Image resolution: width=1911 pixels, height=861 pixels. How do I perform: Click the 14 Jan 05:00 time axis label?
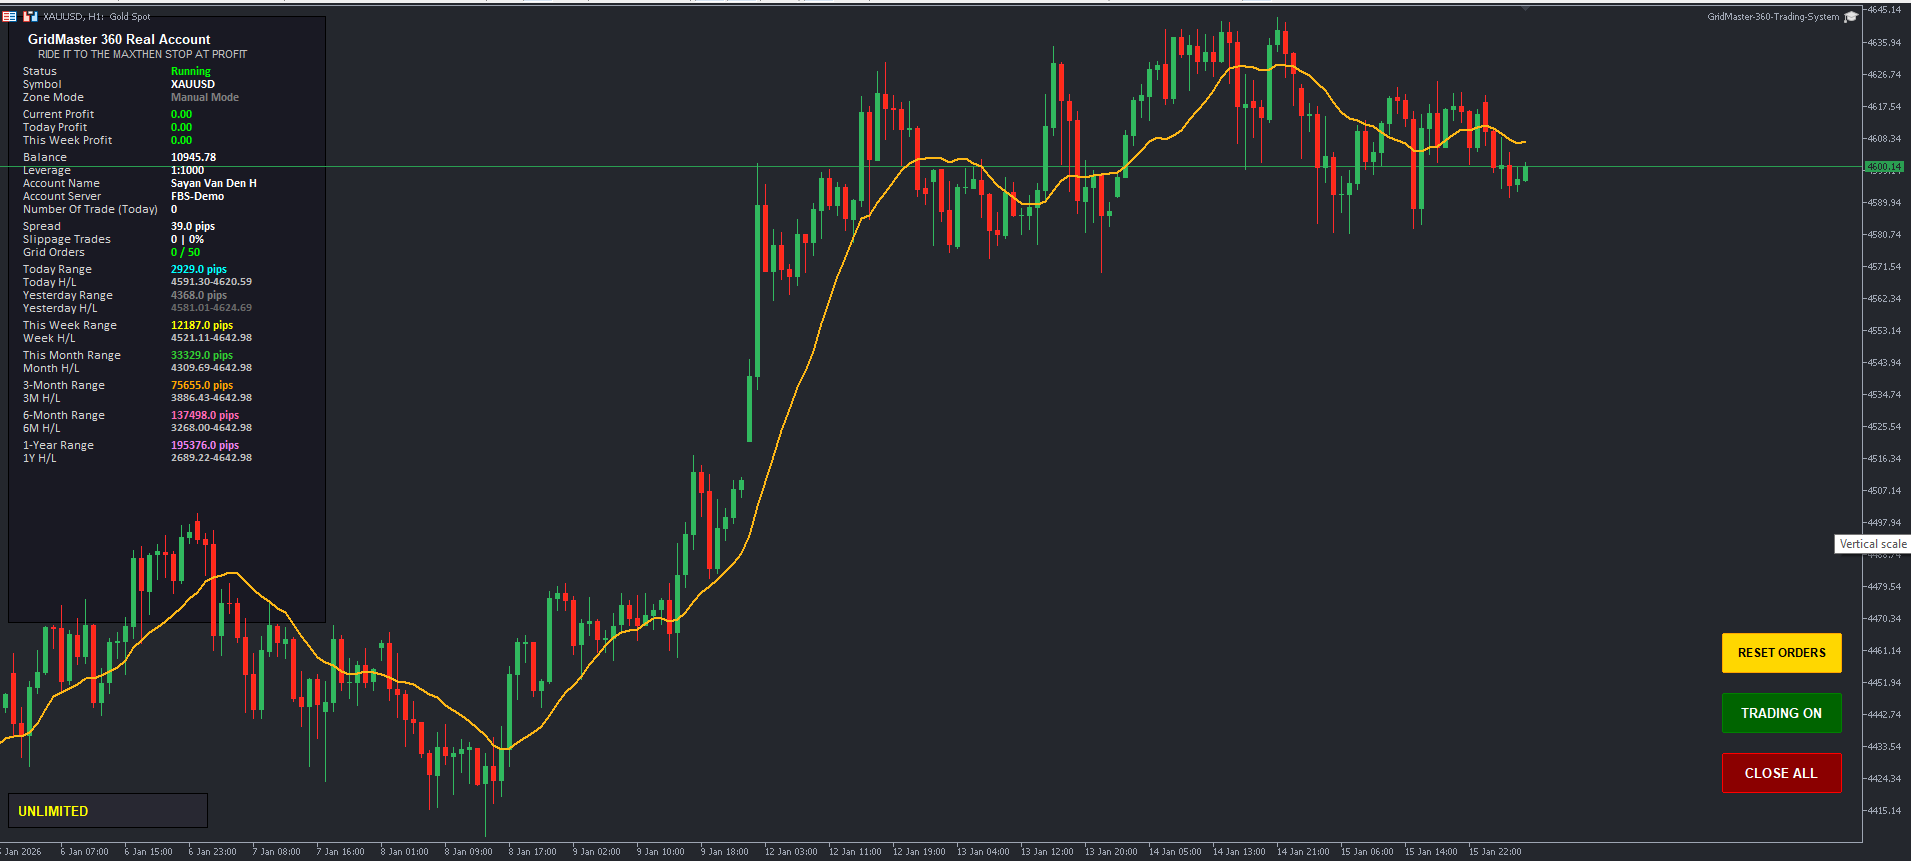pos(1175,852)
